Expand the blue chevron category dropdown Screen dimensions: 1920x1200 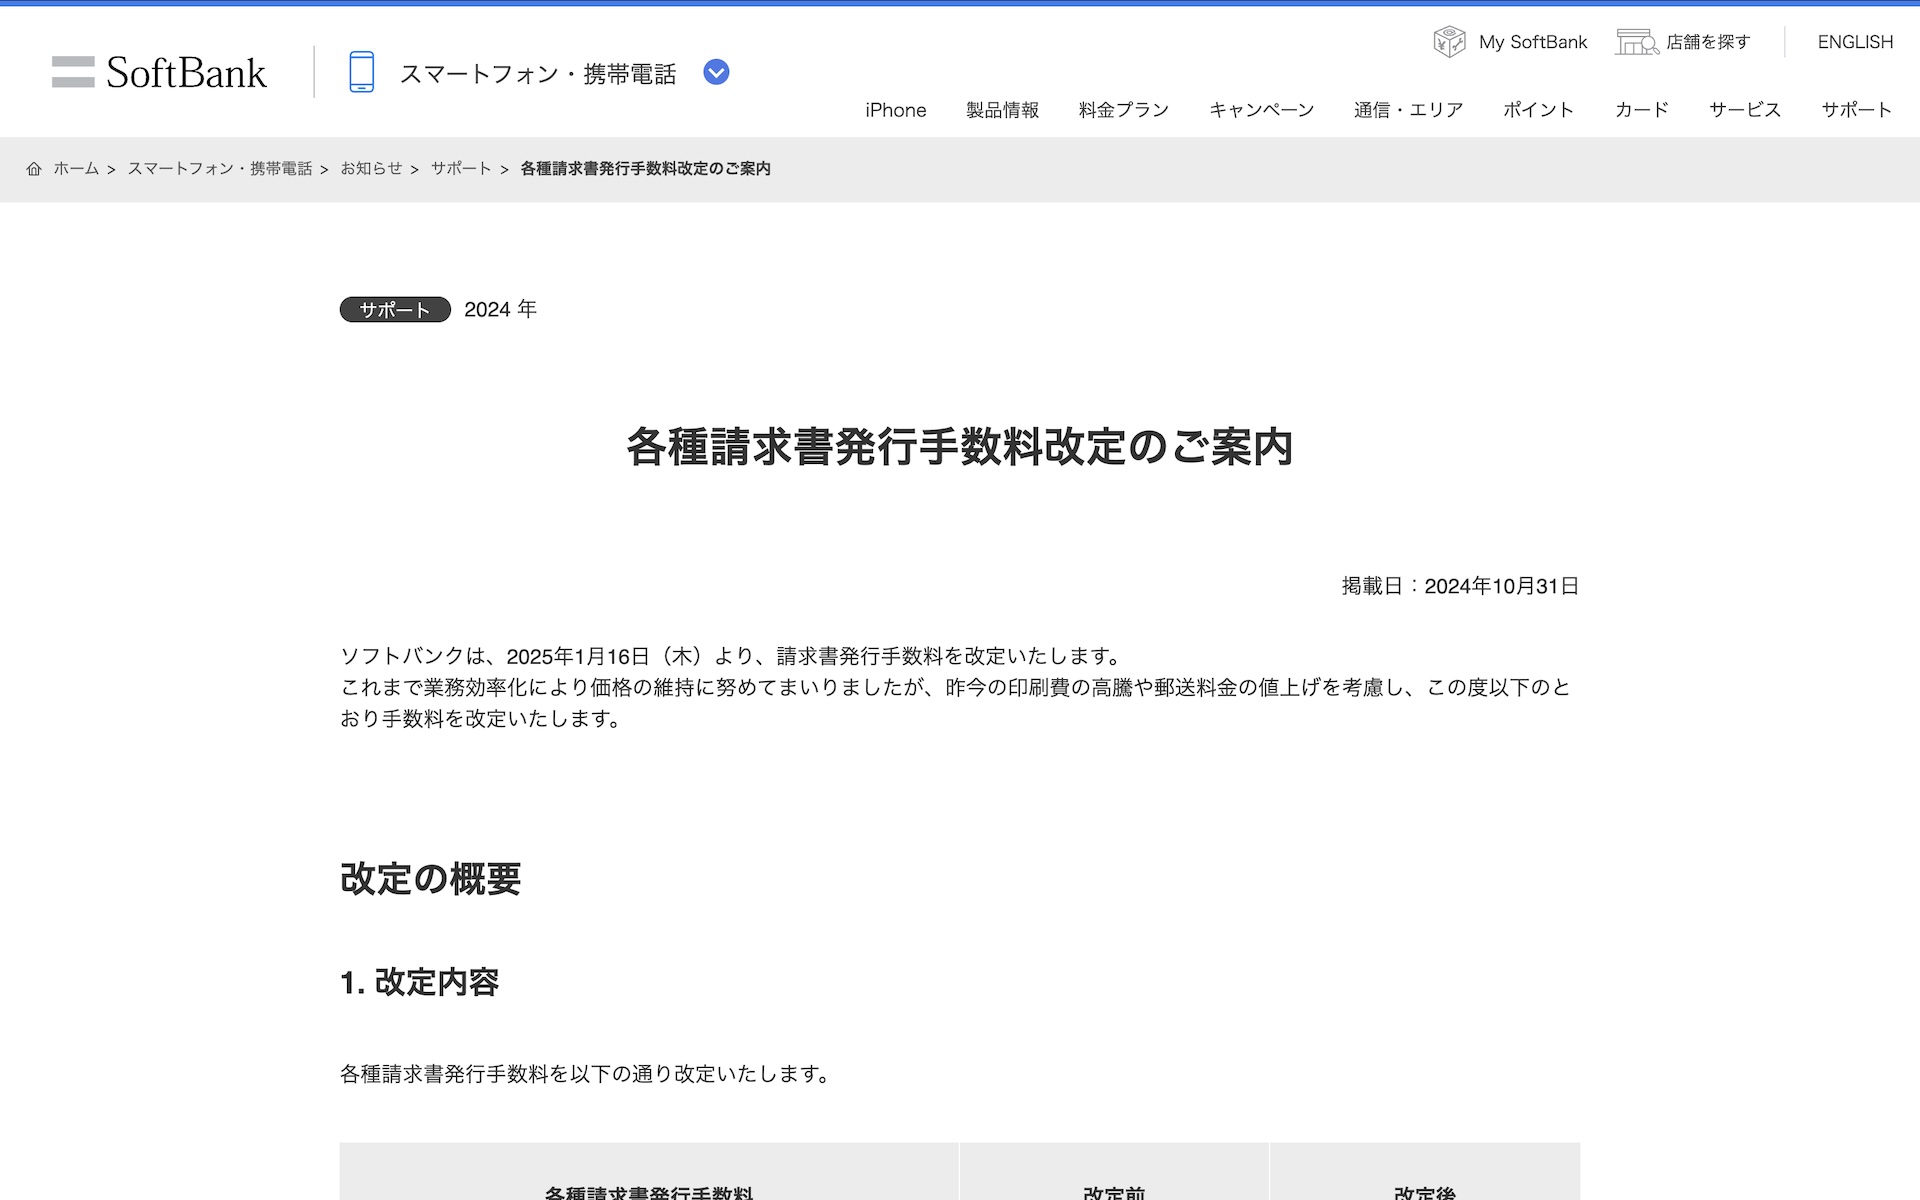pos(716,72)
